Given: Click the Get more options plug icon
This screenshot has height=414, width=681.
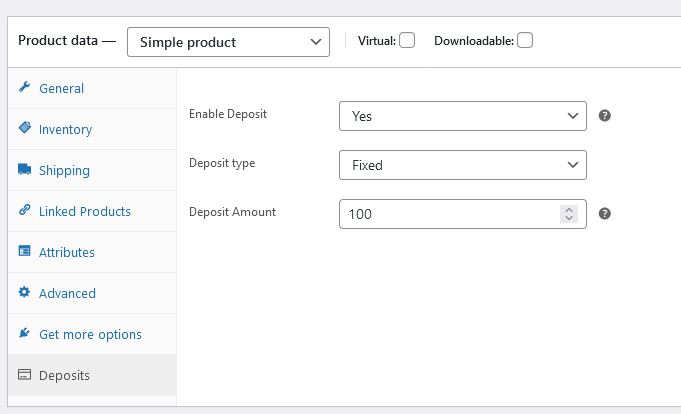Looking at the screenshot, I should 24,333.
